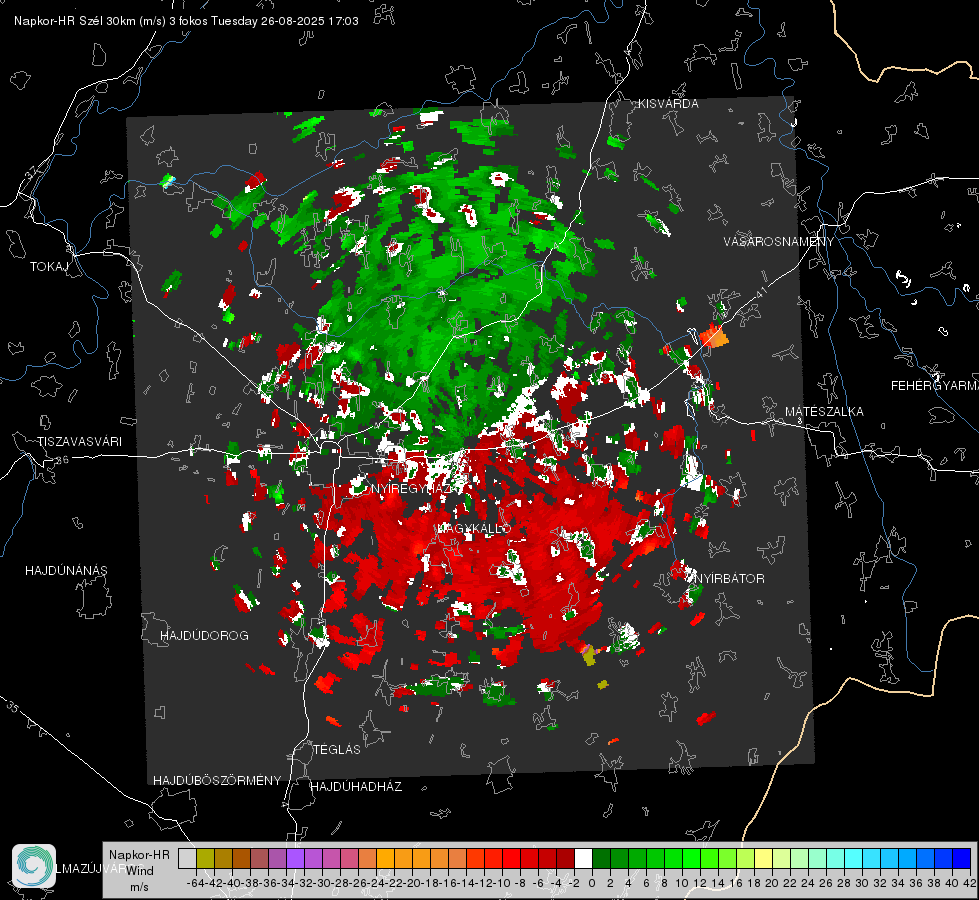This screenshot has height=900, width=979.
Task: Click the '-64' value on the legend scale
Action: (195, 883)
